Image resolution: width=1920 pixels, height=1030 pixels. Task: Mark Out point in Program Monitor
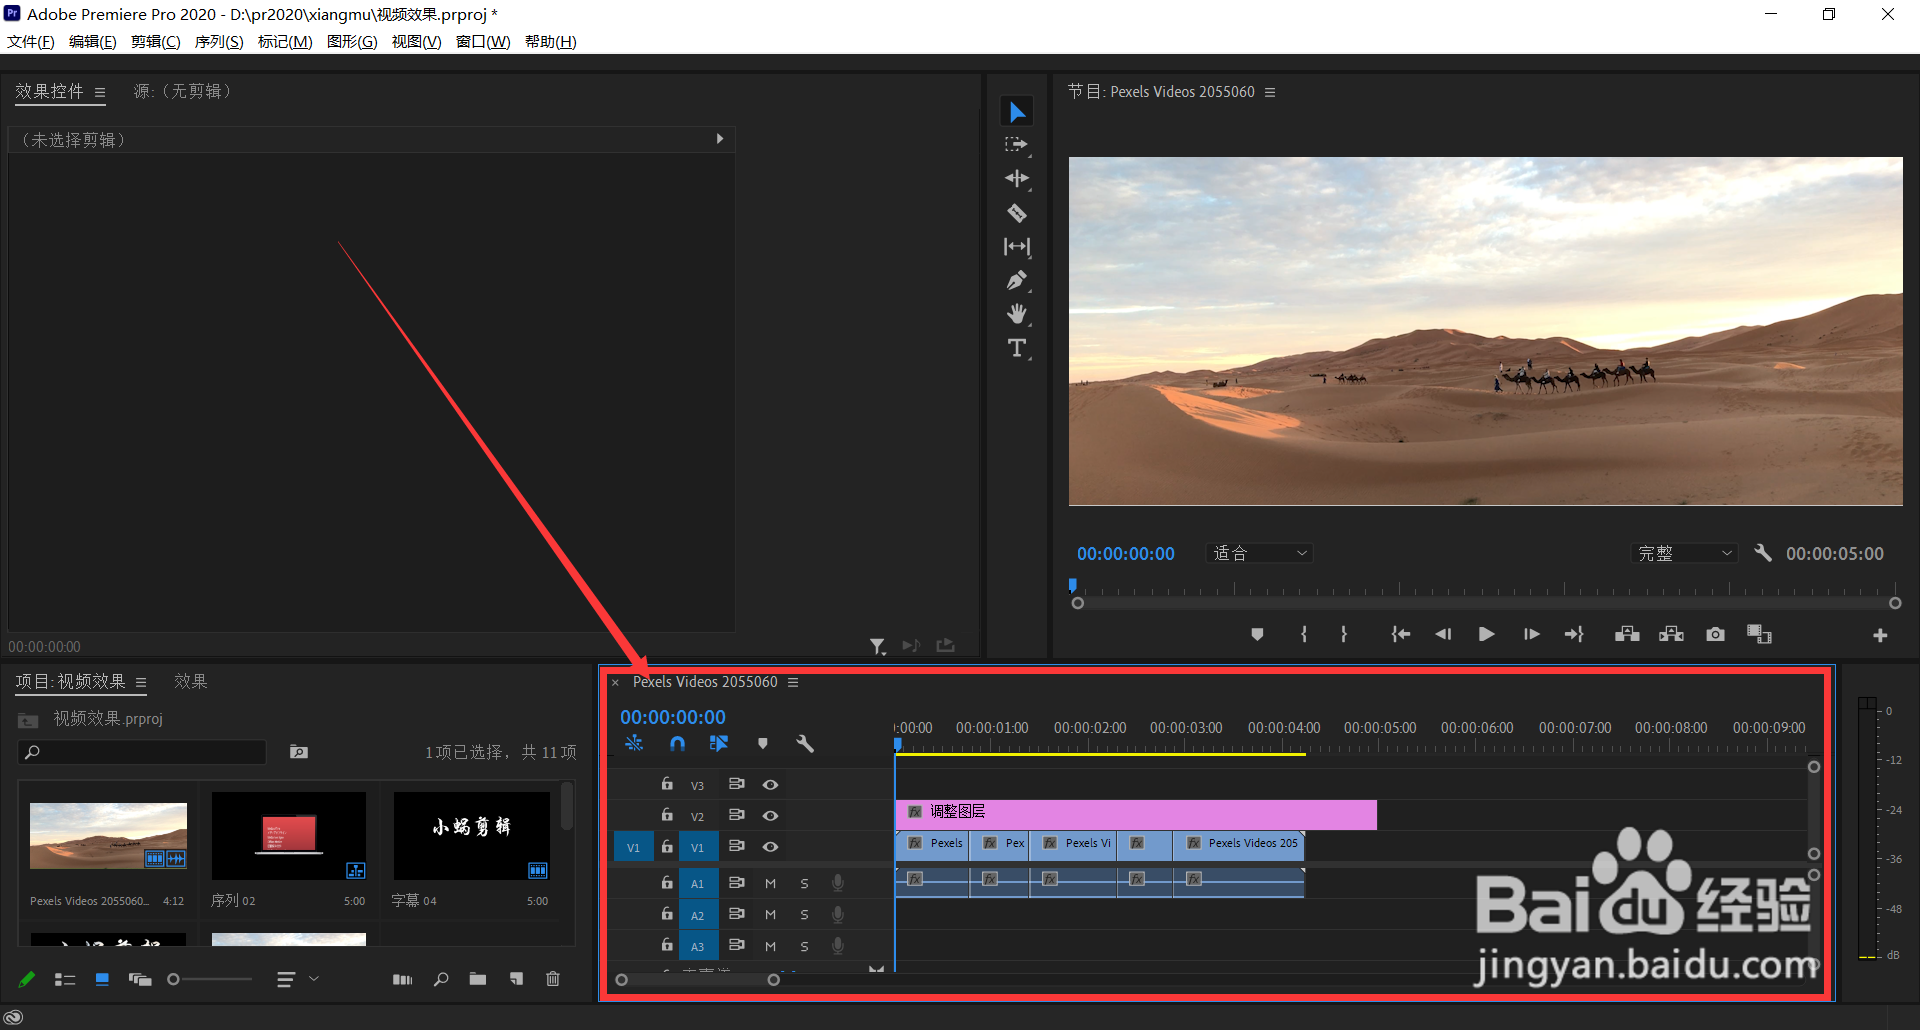click(x=1344, y=634)
